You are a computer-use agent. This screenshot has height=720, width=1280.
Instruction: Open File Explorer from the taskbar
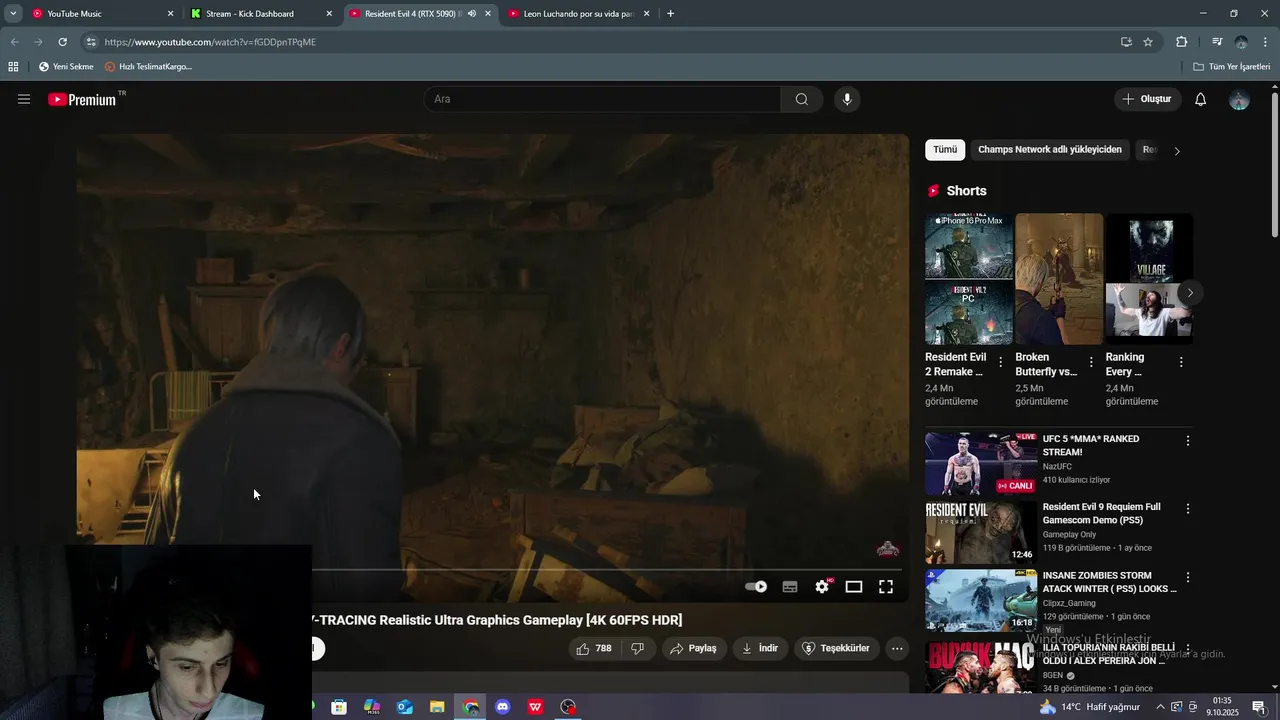(437, 707)
